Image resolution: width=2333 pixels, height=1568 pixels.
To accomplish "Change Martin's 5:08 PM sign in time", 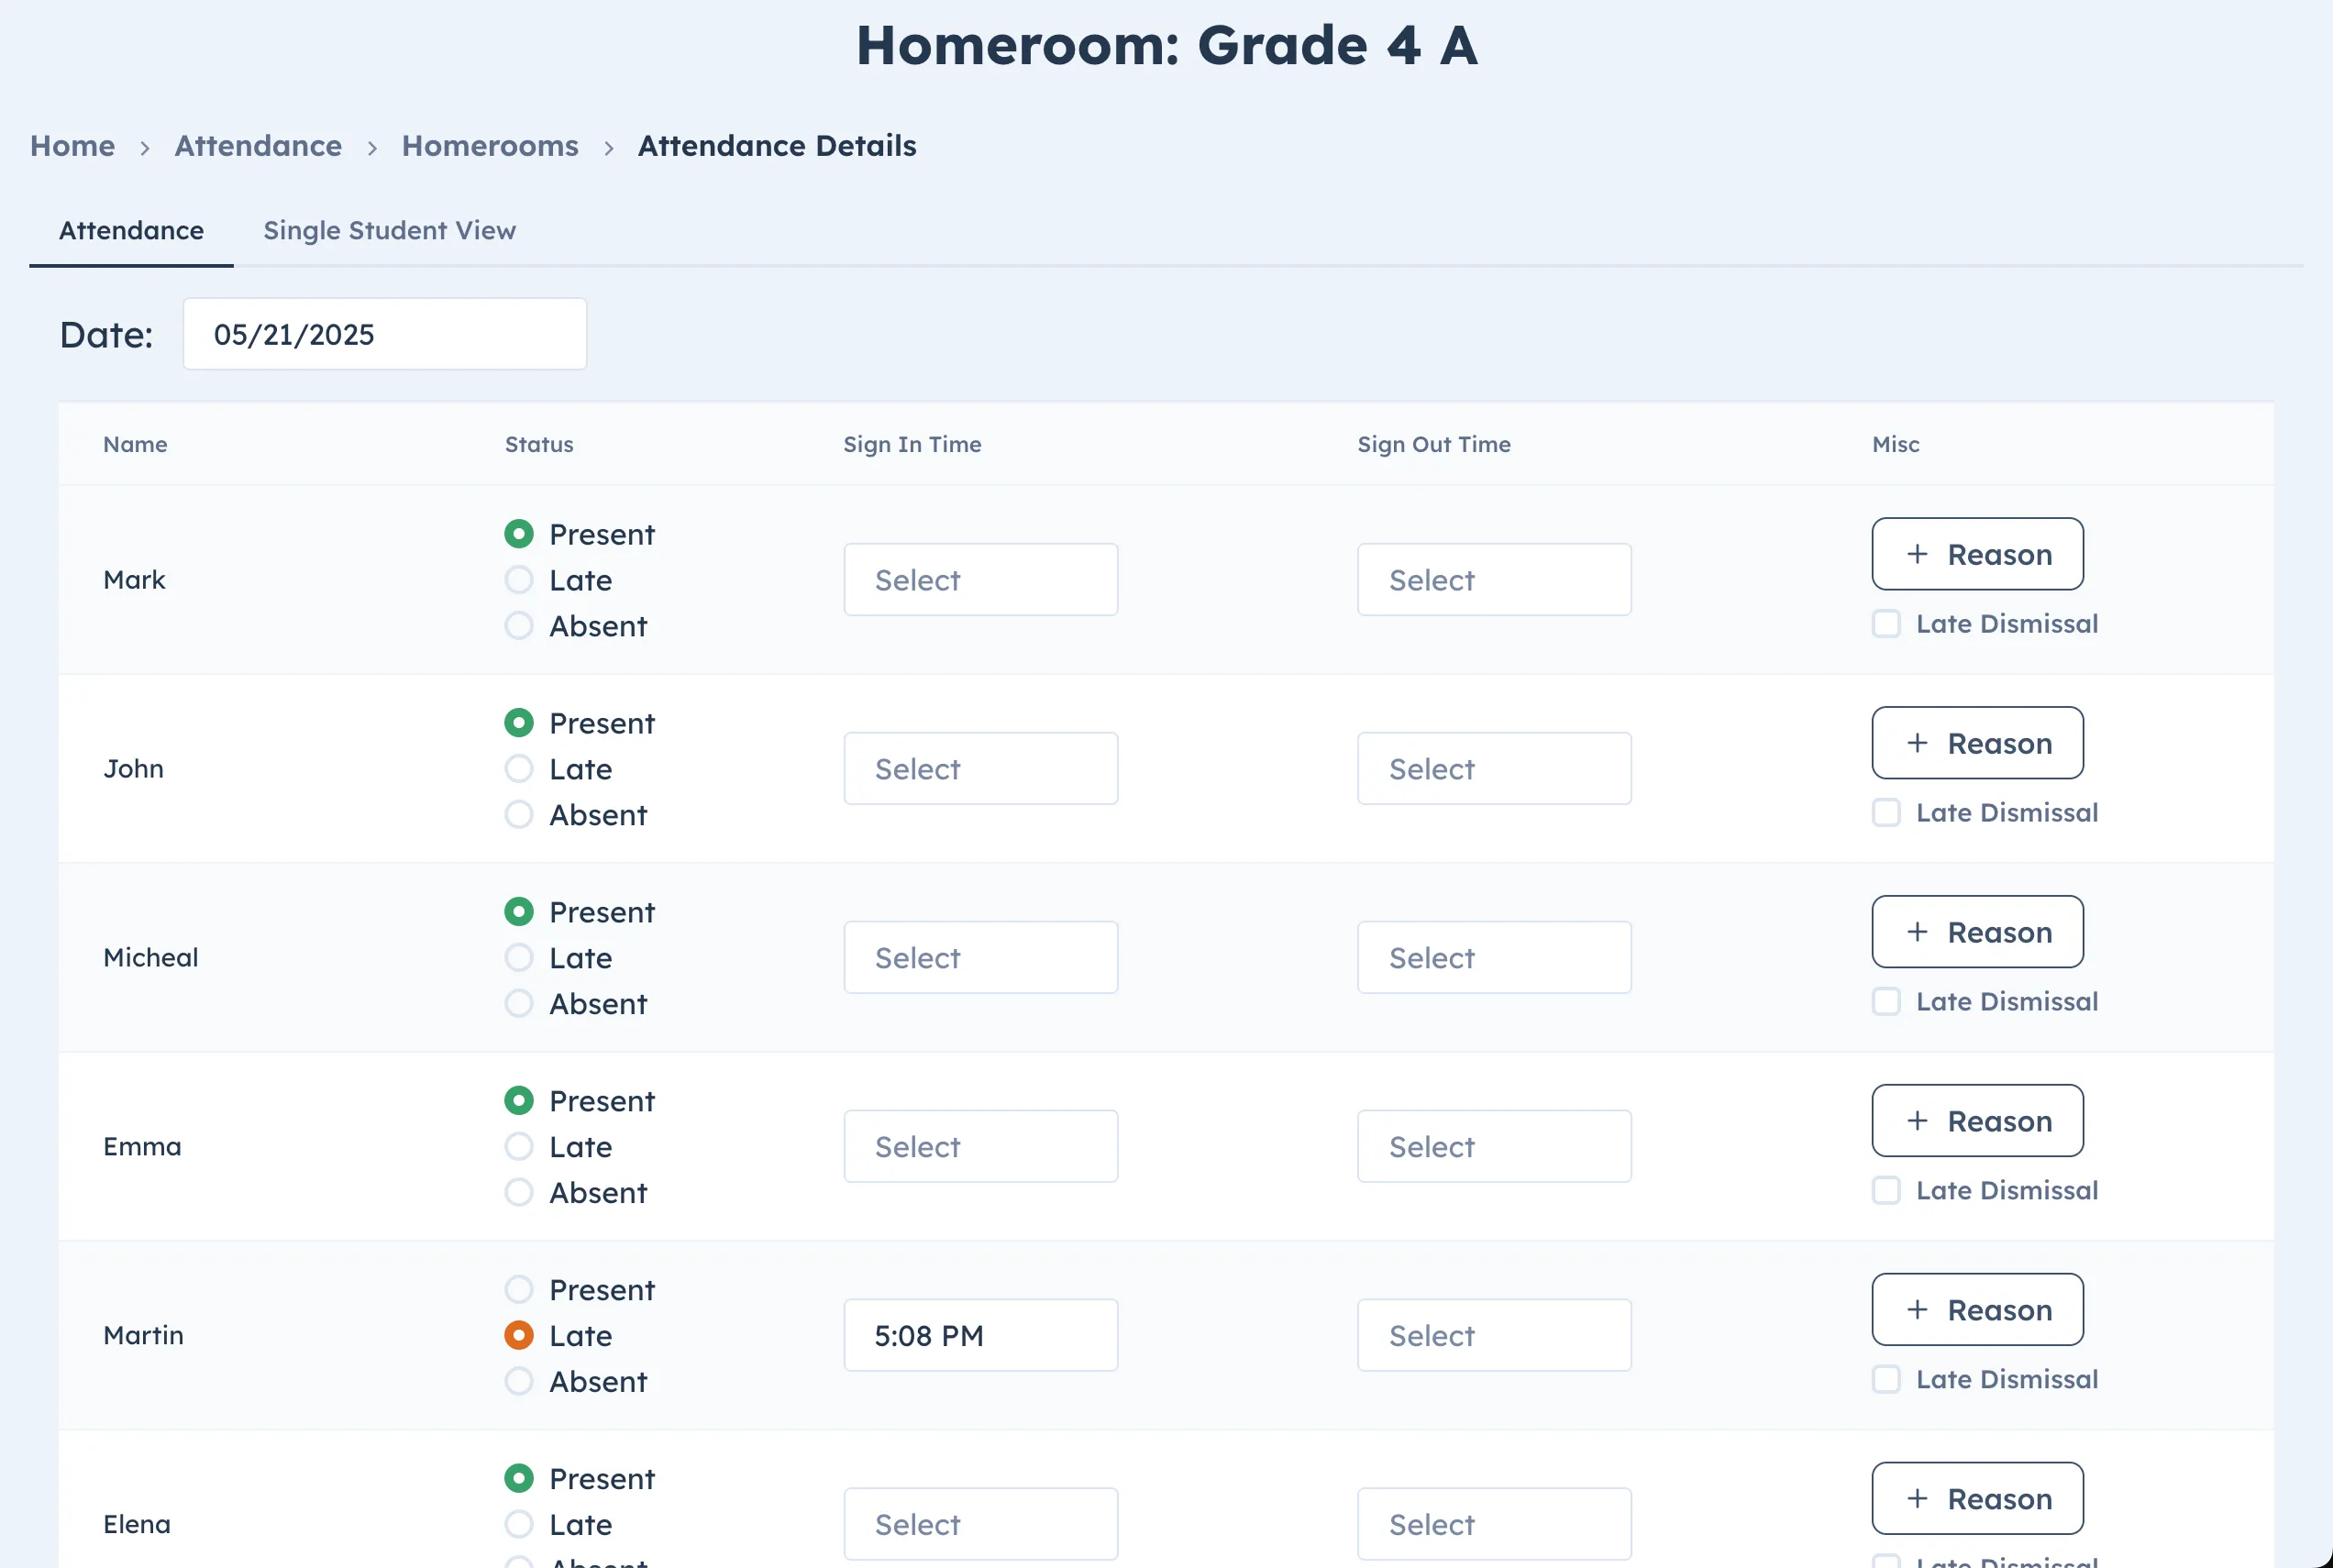I will coord(980,1336).
